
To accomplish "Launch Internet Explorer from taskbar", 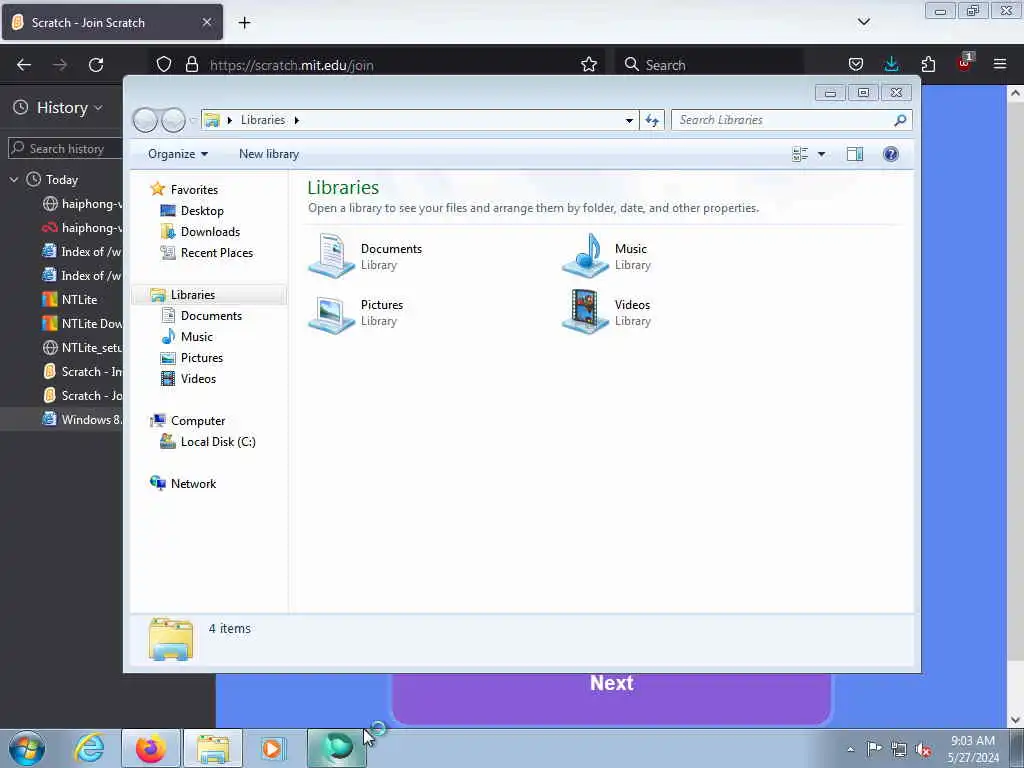I will 89,748.
